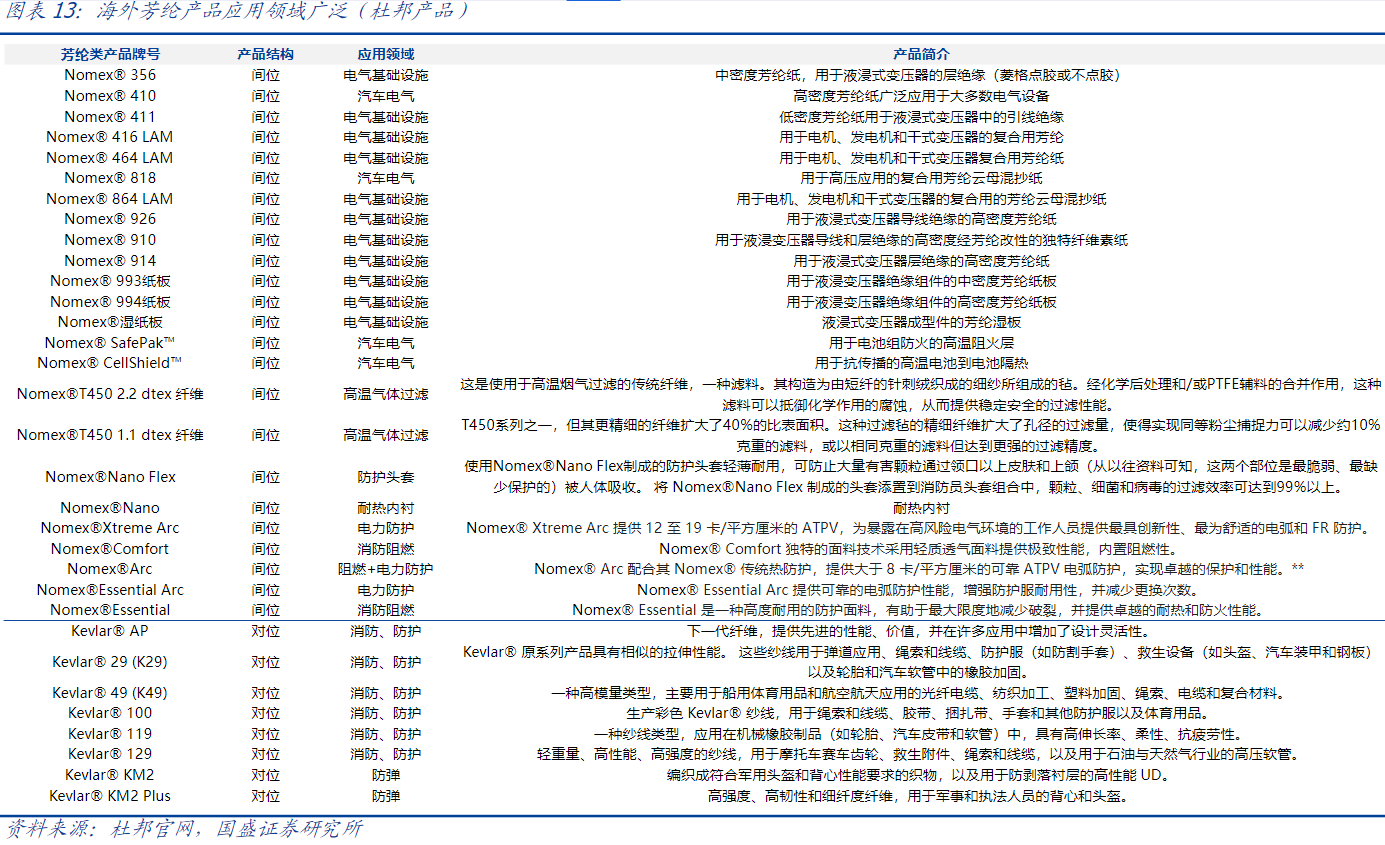
Task: Click the description starting '下一代纤维，提供先进的性能'
Action: [x=921, y=631]
